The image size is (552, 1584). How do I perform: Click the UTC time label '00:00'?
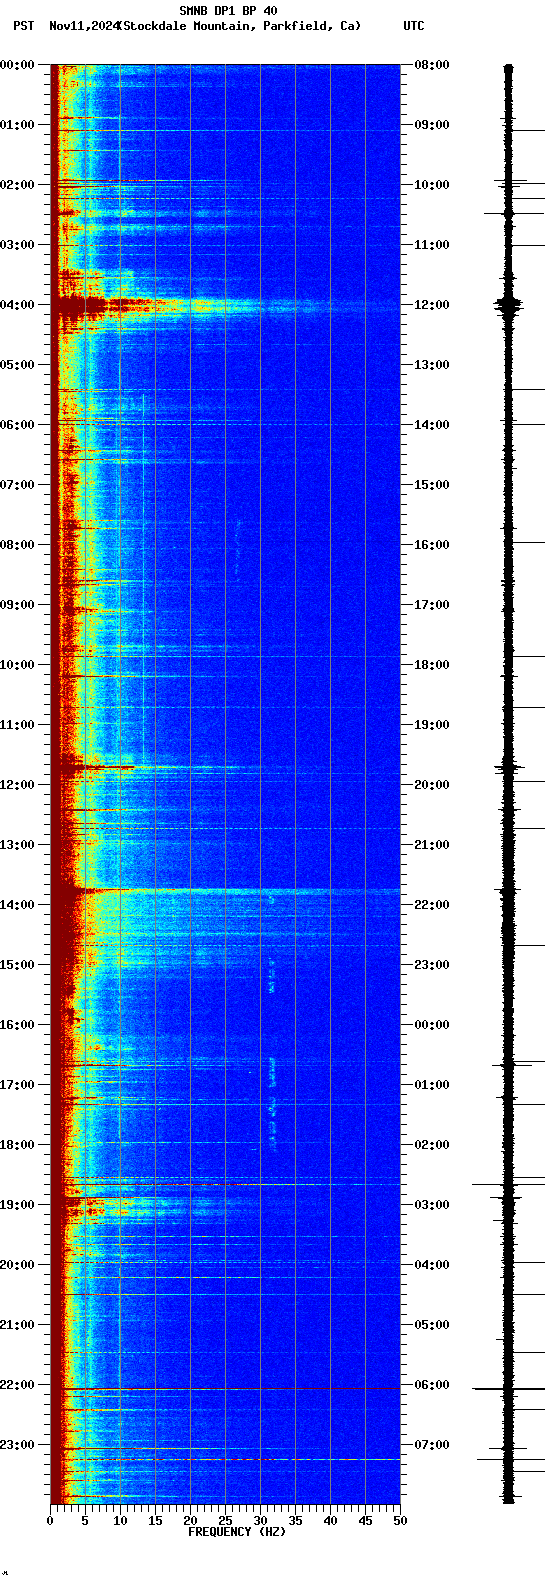pyautogui.click(x=432, y=1025)
